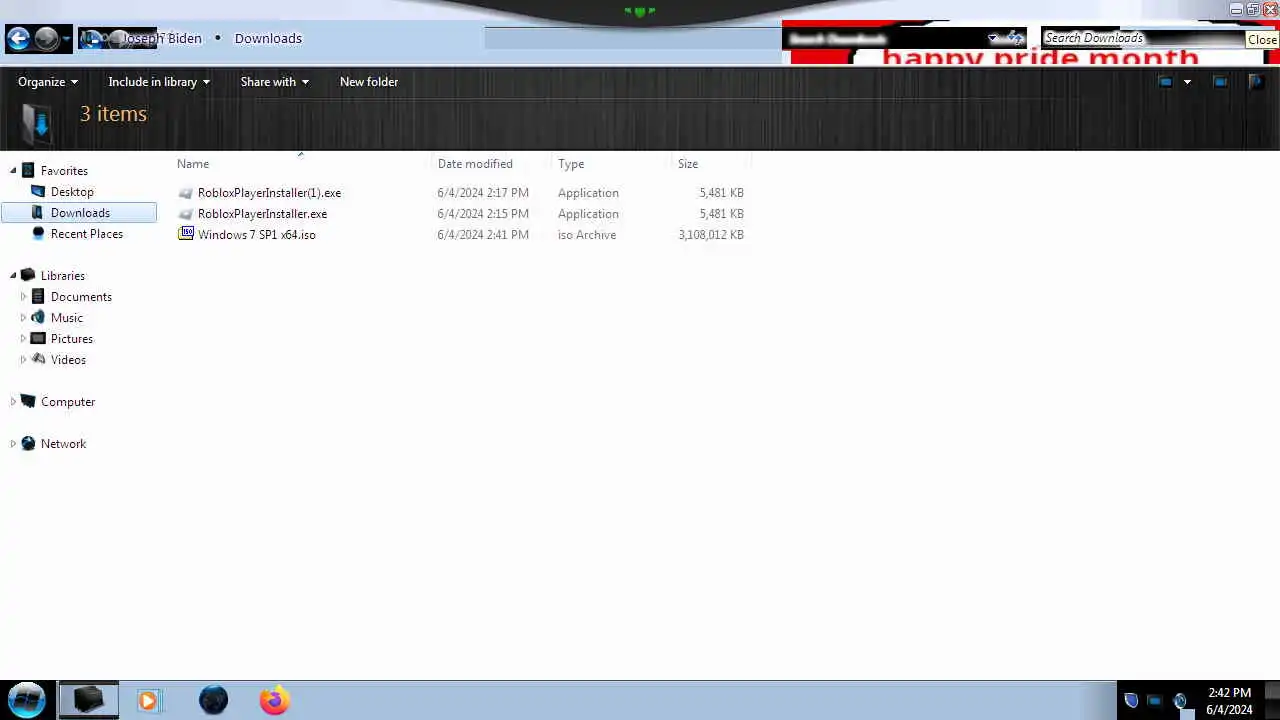Image resolution: width=1280 pixels, height=720 pixels.
Task: Open the Include in library menu
Action: pos(159,82)
